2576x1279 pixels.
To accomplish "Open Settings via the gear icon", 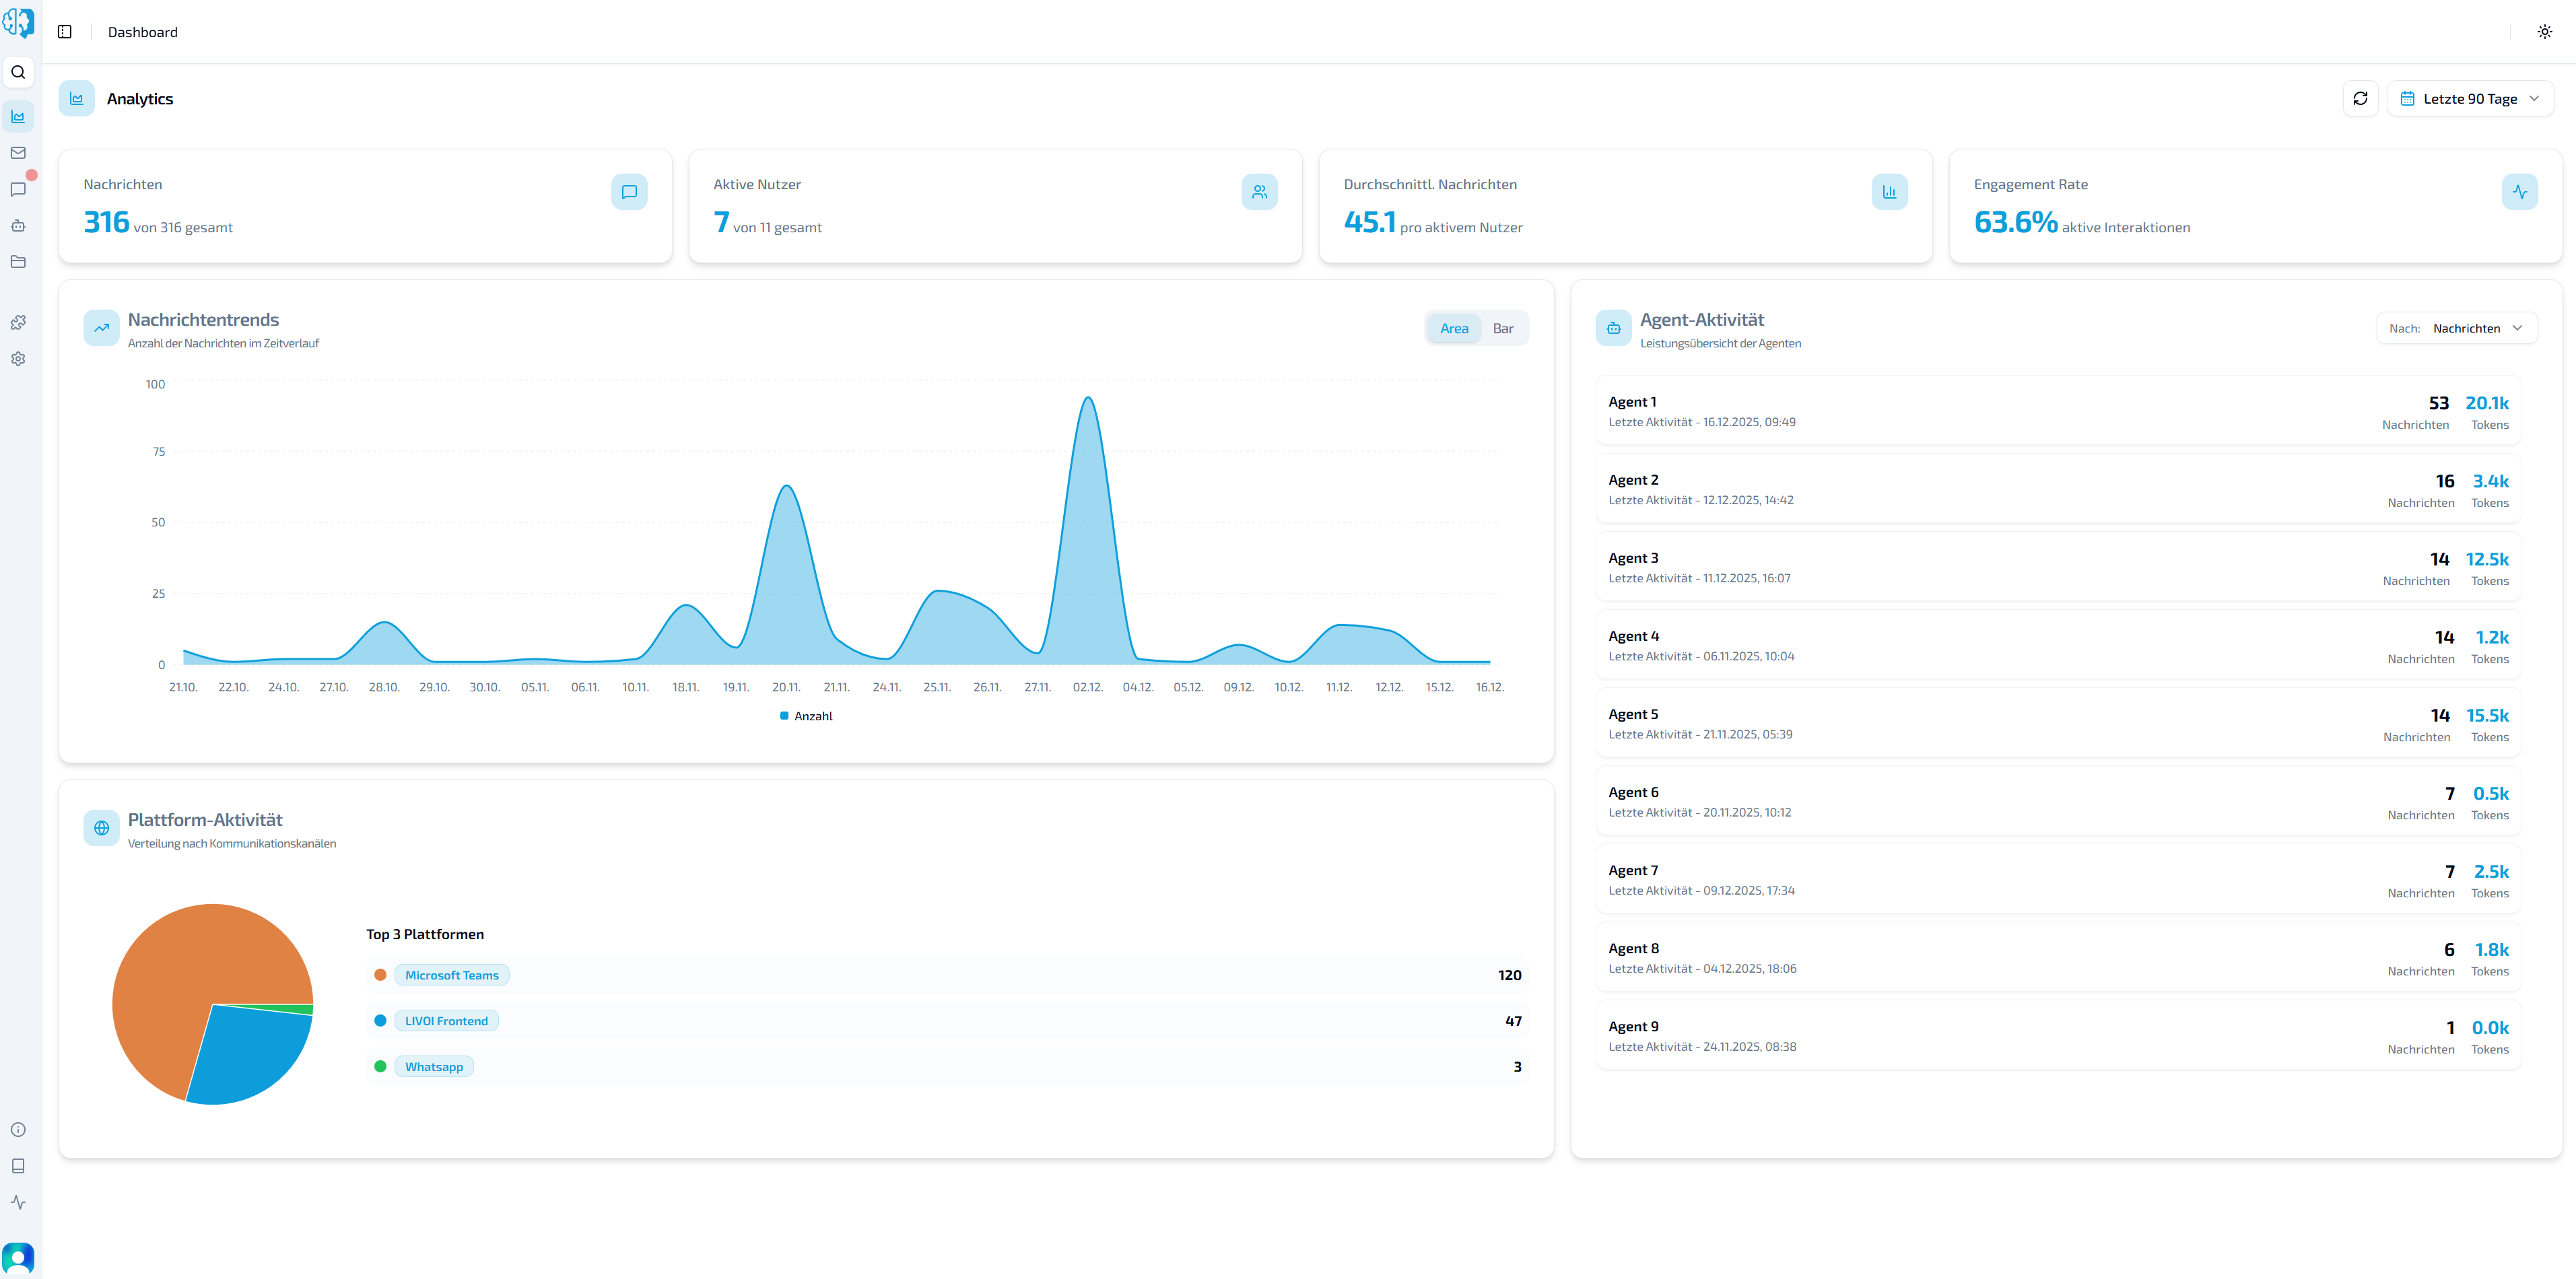I will [x=18, y=358].
